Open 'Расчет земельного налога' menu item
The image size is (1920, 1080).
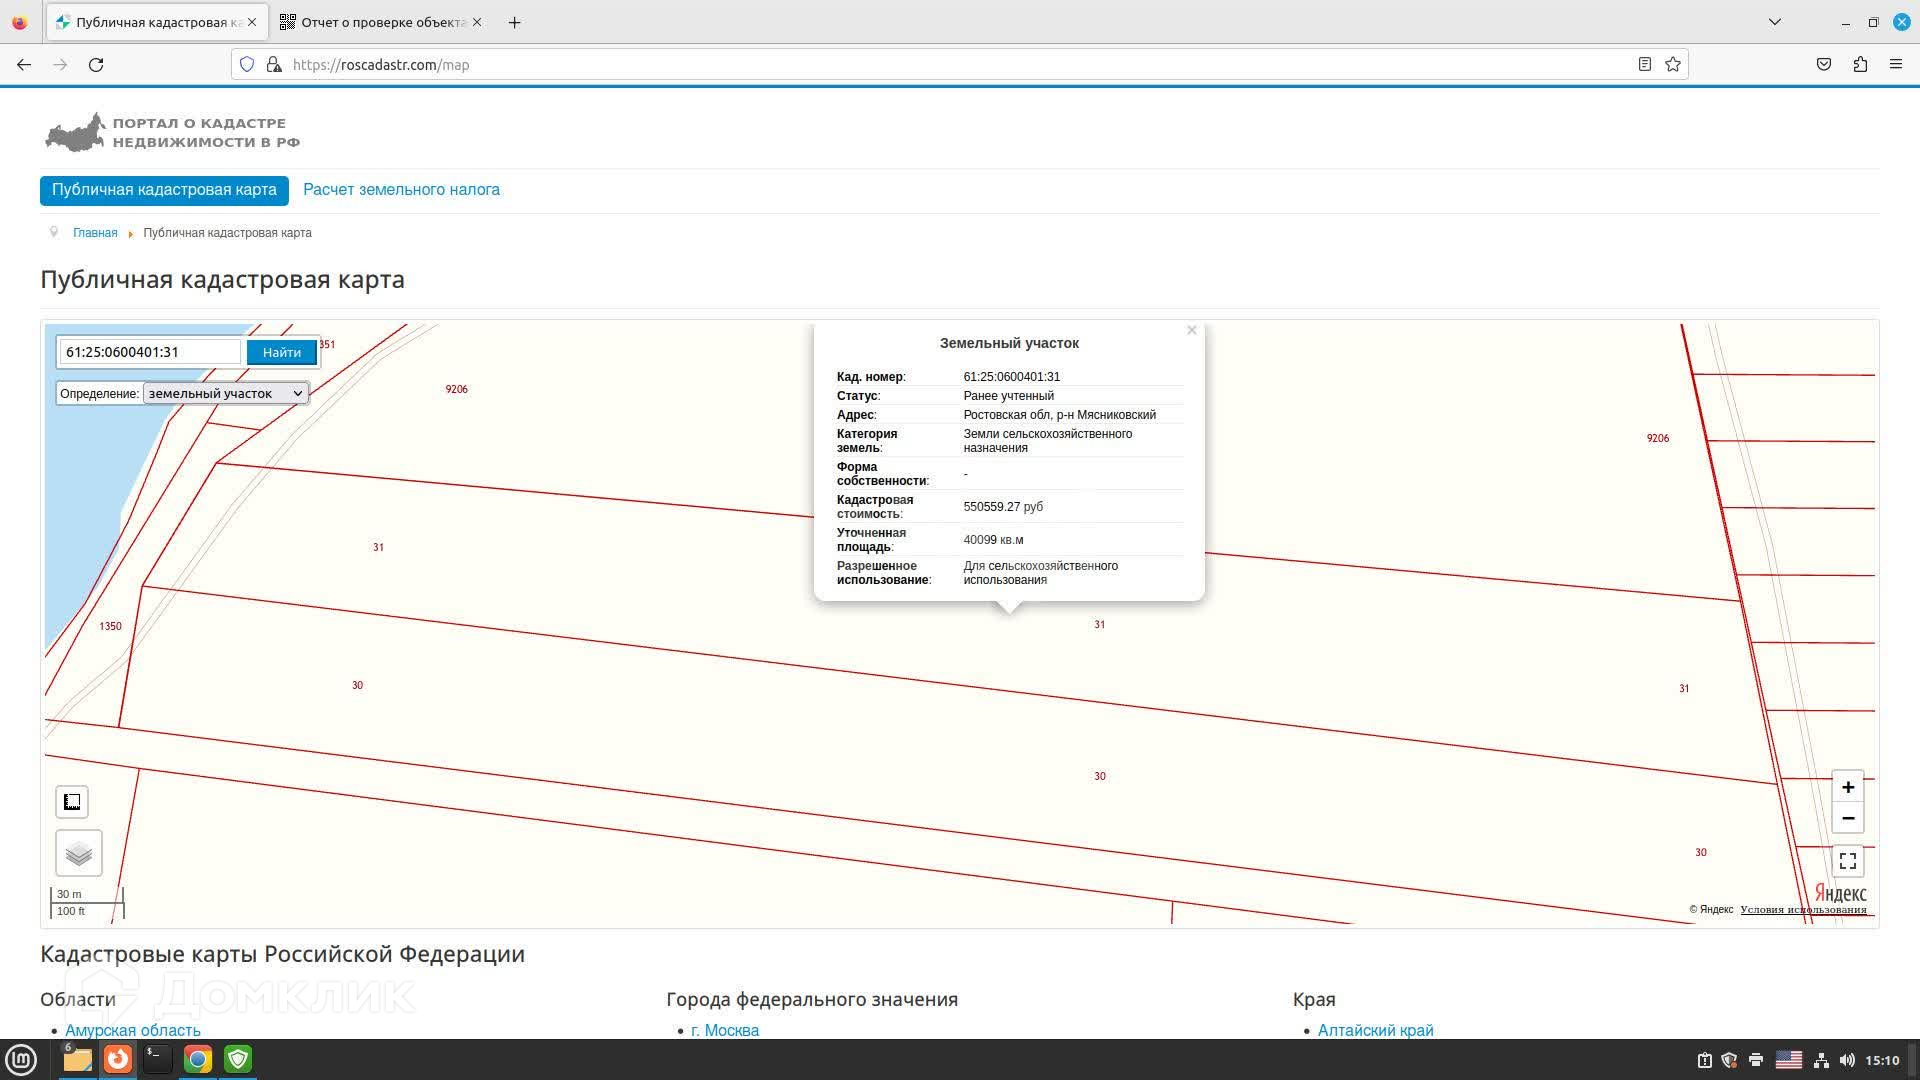click(x=401, y=190)
